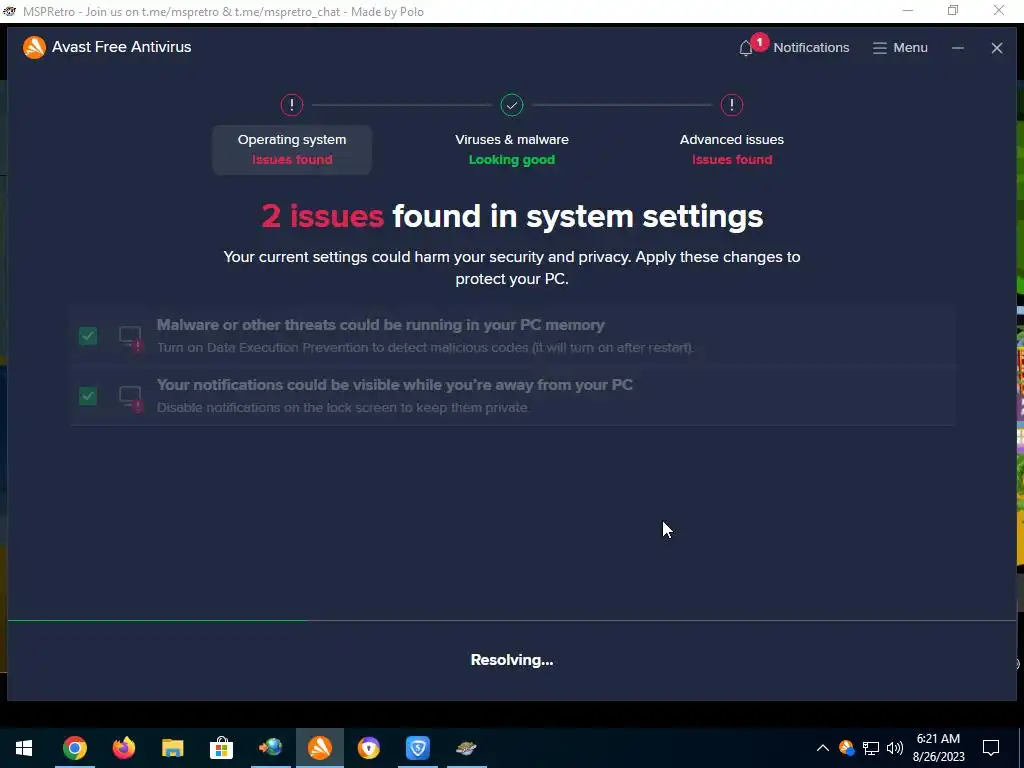Select the Viruses & malware step
The width and height of the screenshot is (1024, 768).
512,150
